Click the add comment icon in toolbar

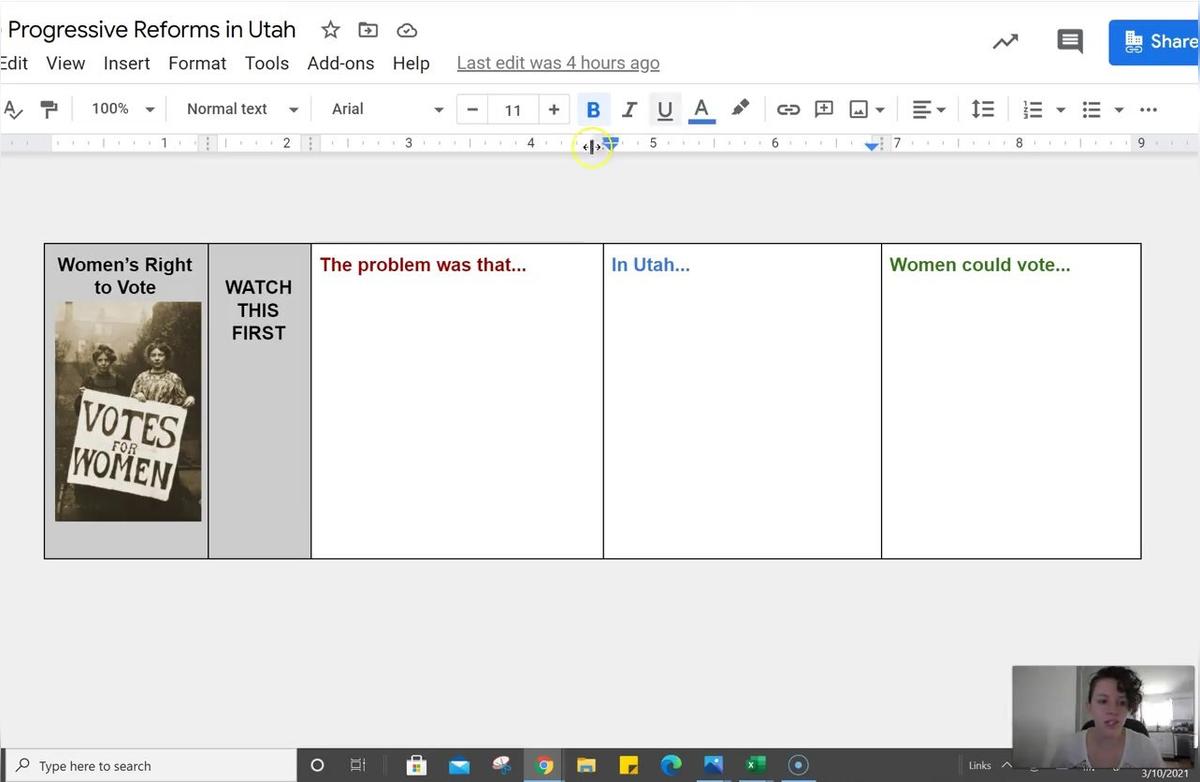(x=824, y=109)
